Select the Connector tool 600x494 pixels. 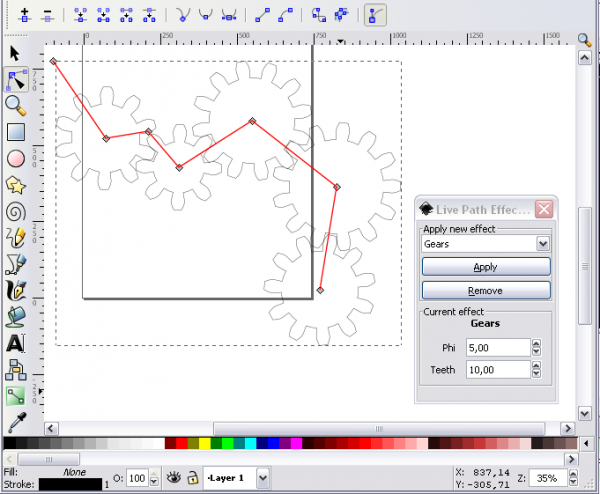pyautogui.click(x=16, y=370)
